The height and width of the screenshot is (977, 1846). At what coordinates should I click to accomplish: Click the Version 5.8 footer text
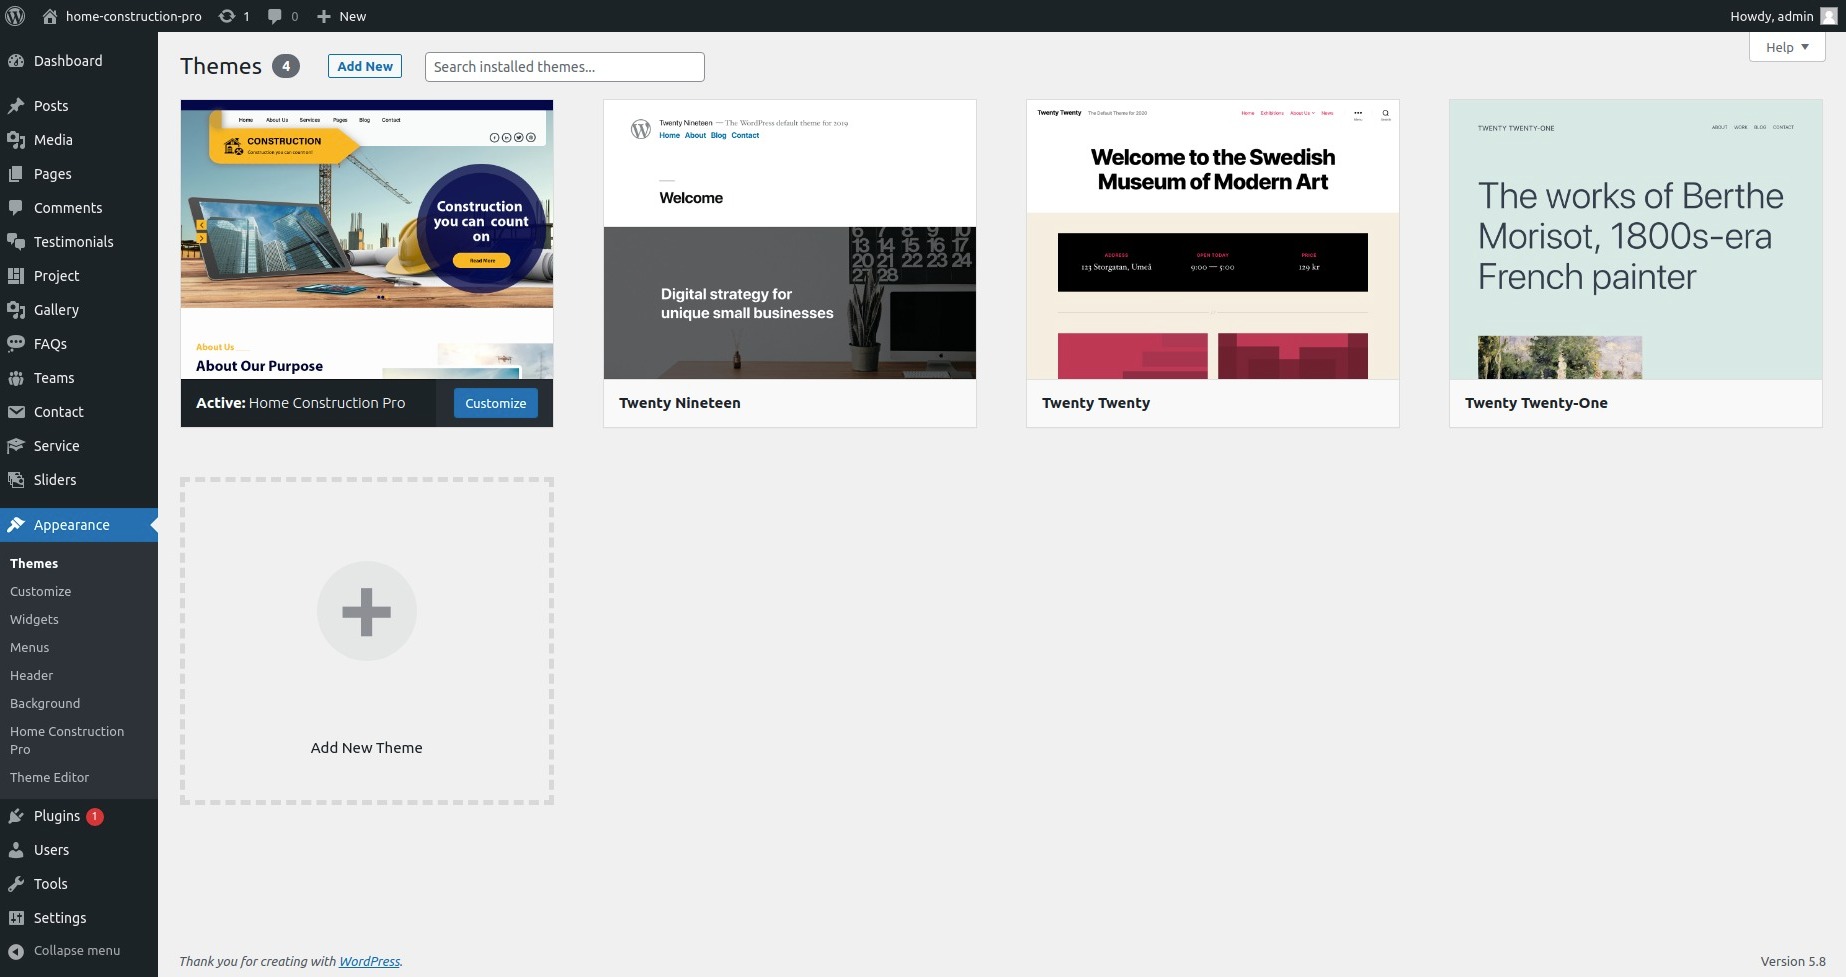click(1793, 962)
